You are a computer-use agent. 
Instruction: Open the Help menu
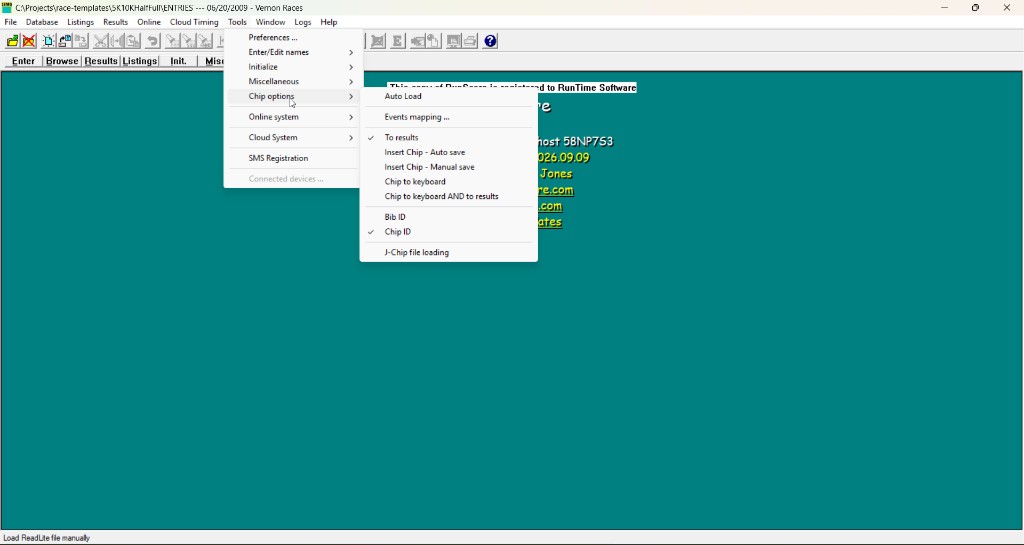(x=328, y=22)
